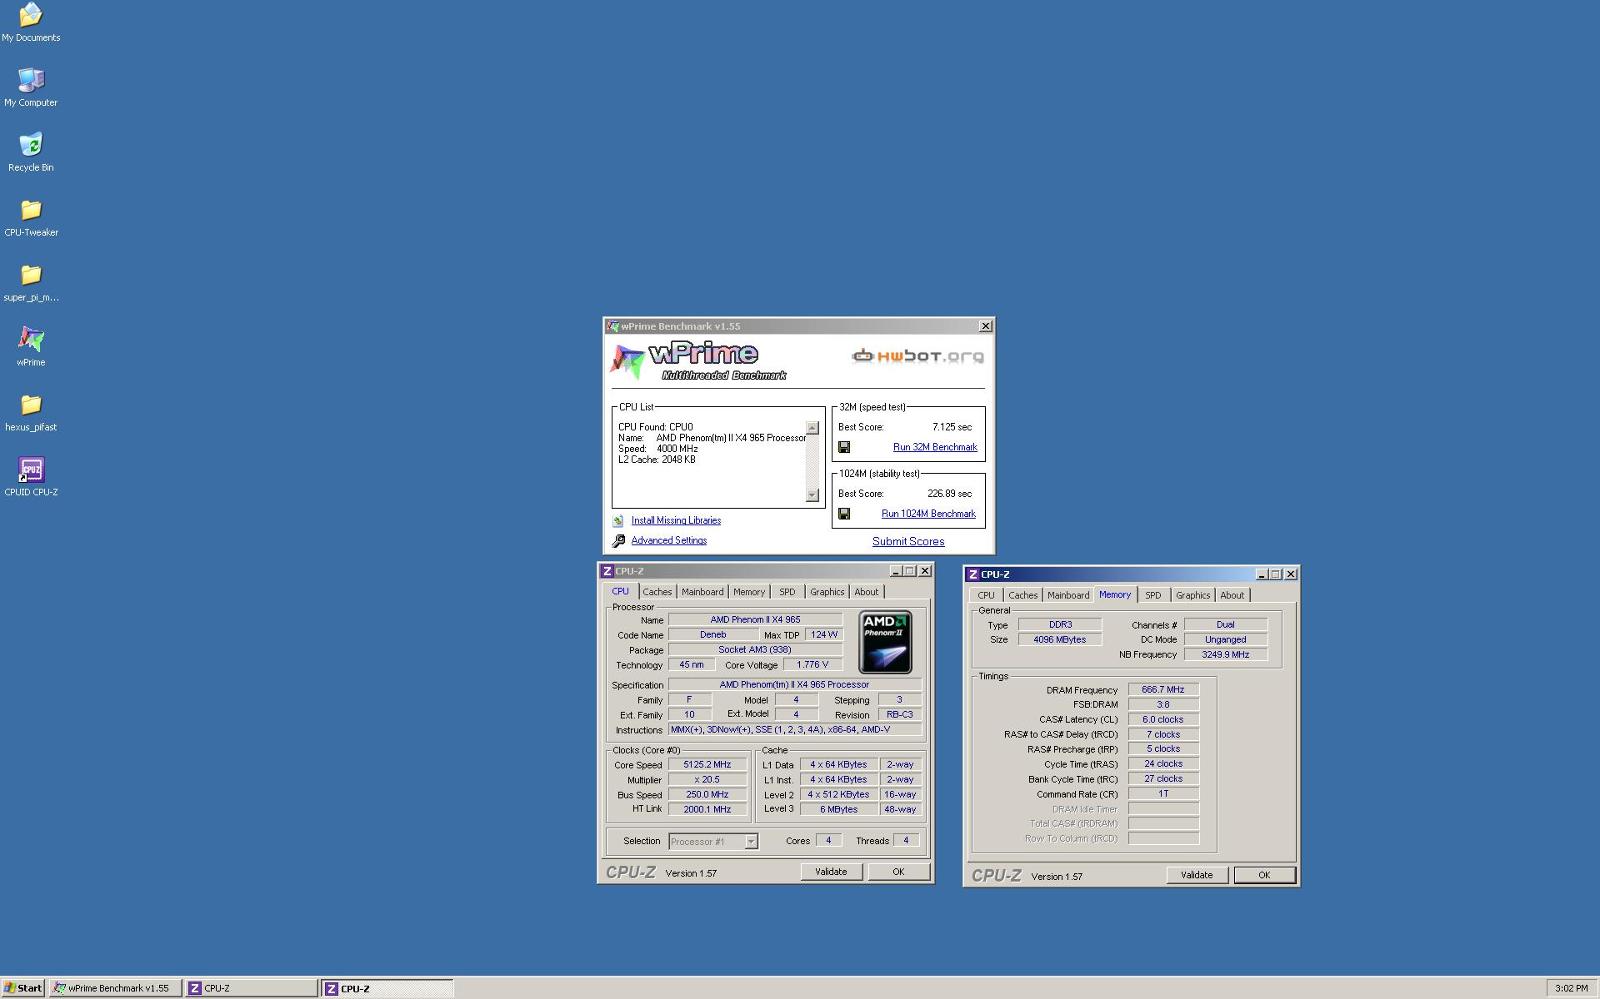Click the Multiplier x 20.5 value

click(x=707, y=780)
